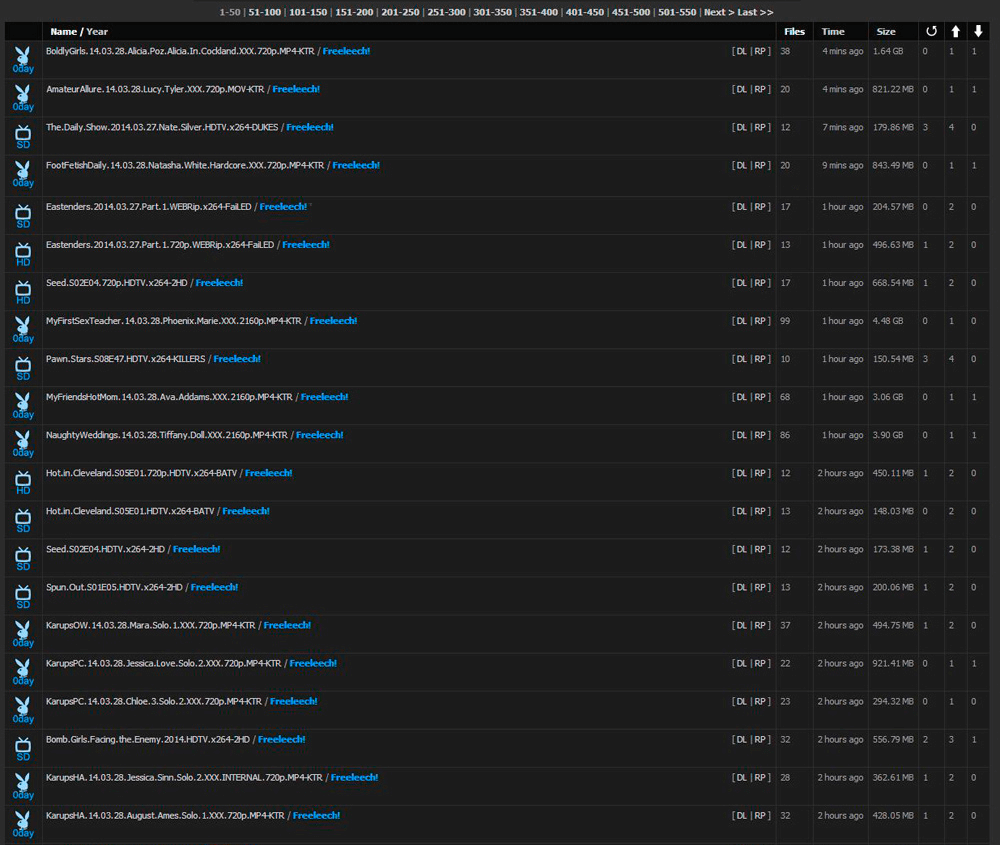Click the SD TV icon for The Daily Show

click(x=23, y=136)
